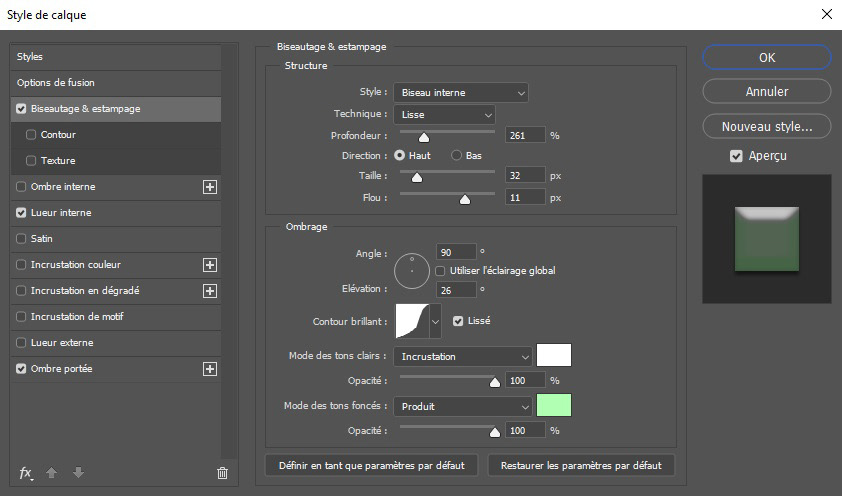Click highlight Opacité slider handle
Viewport: 842px width, 496px height.
click(x=495, y=382)
